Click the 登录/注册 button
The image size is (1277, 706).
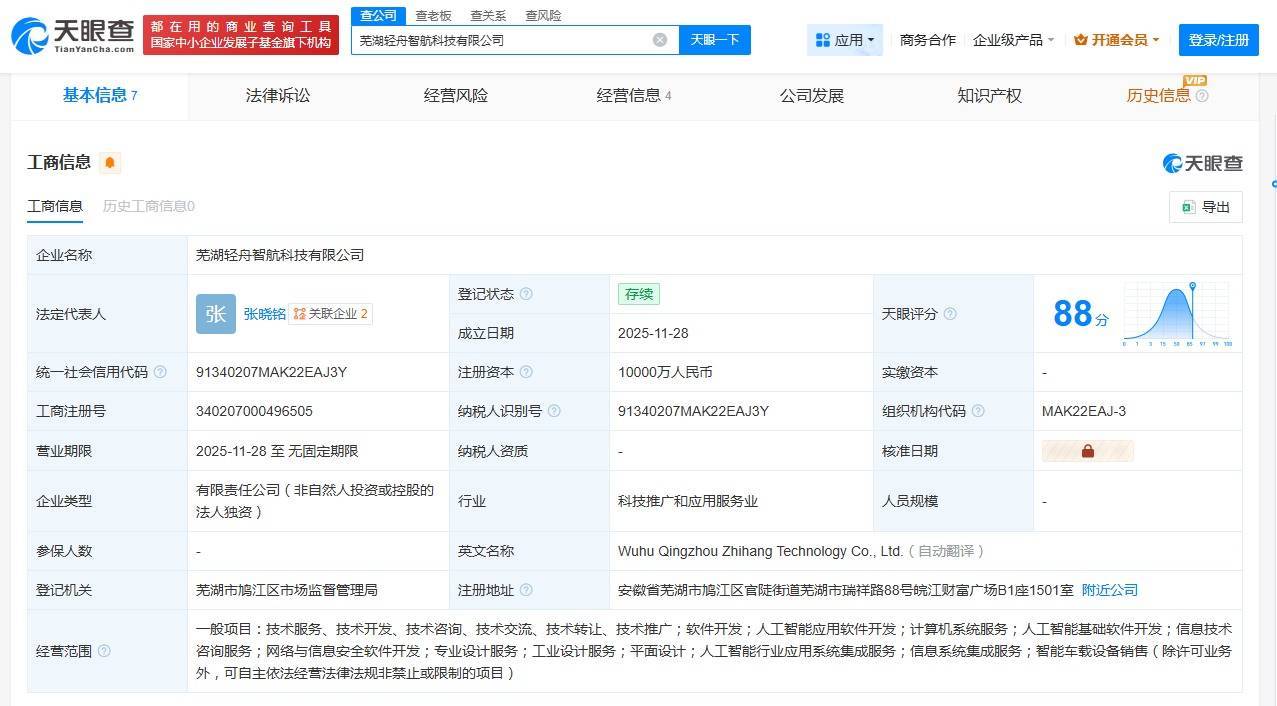(1218, 39)
